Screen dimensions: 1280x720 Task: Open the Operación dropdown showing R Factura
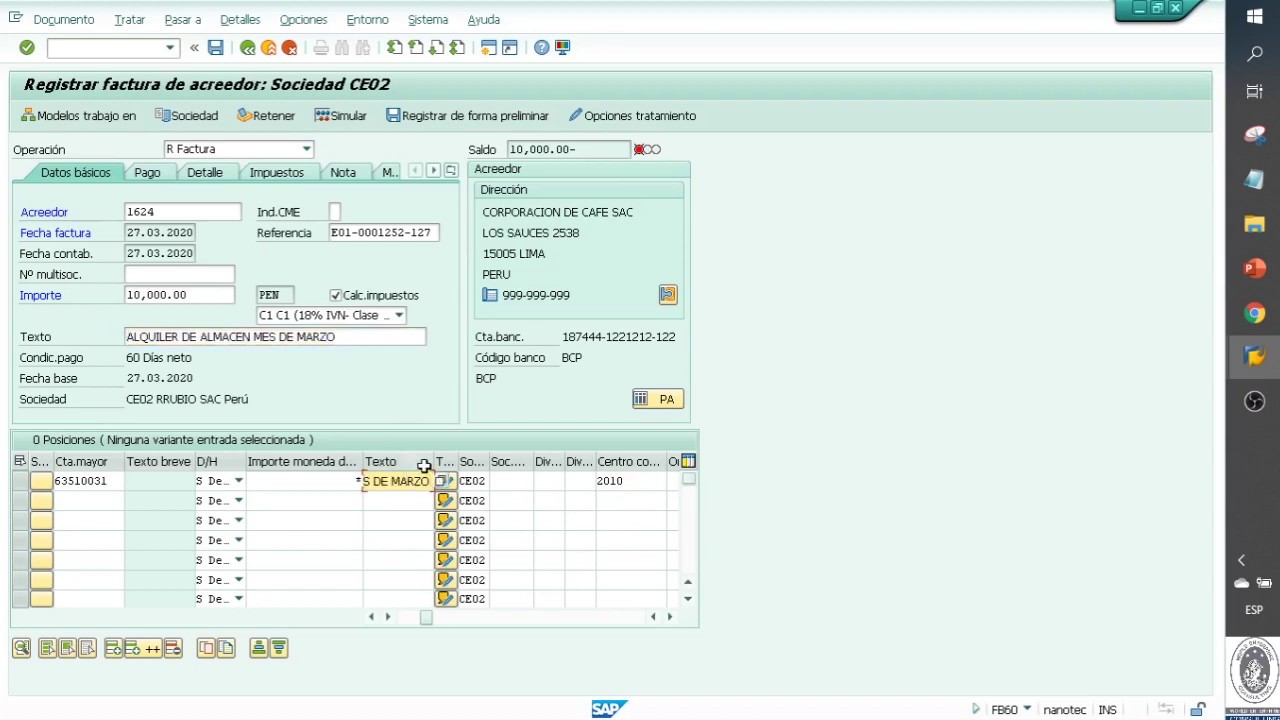tap(306, 149)
